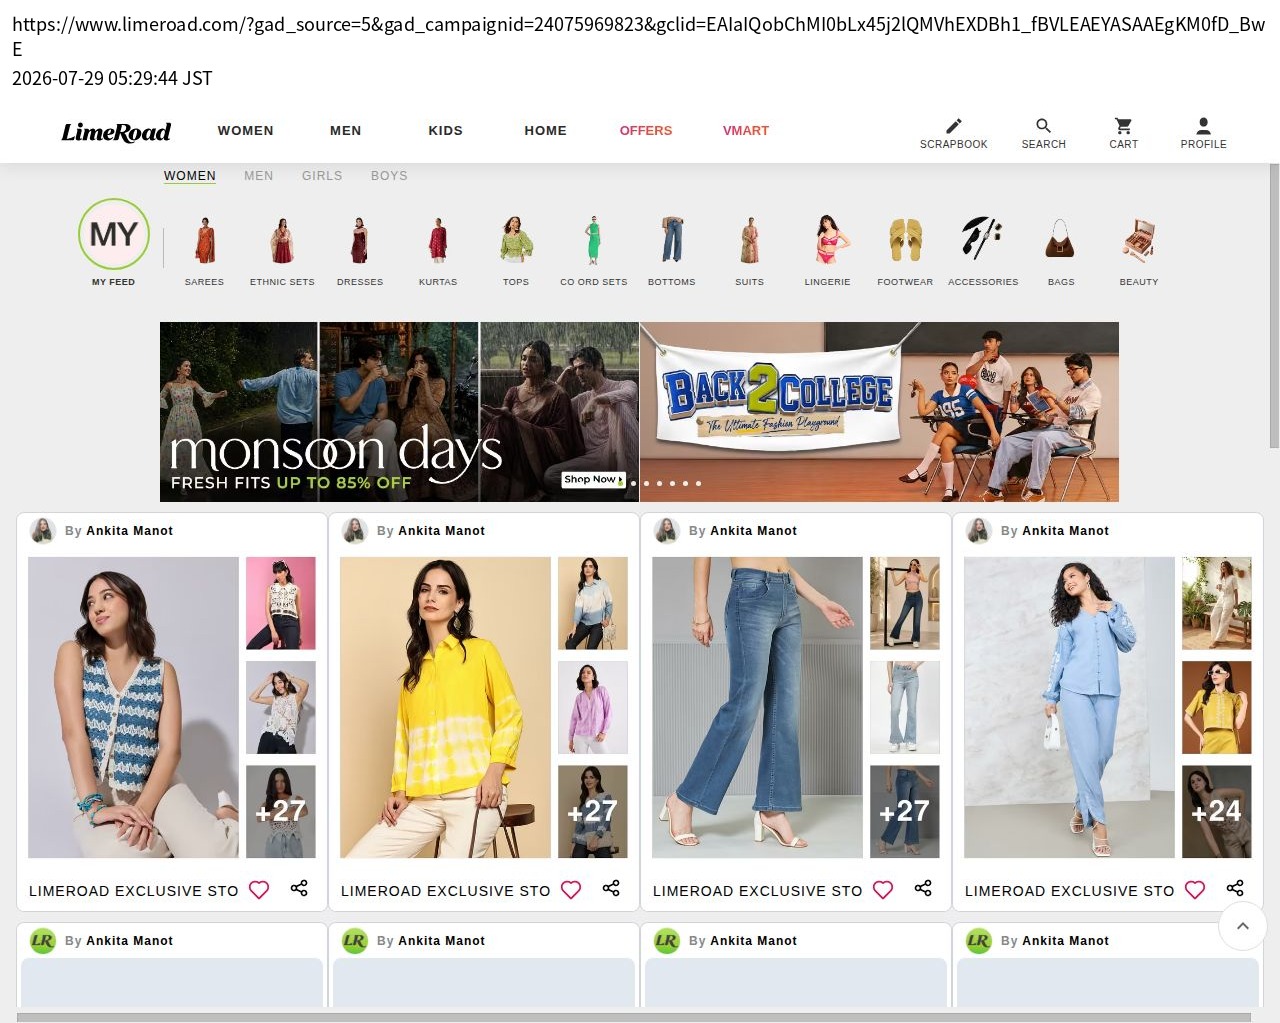Open the Back 2 College banner
Viewport: 1280px width, 1023px height.
(879, 412)
